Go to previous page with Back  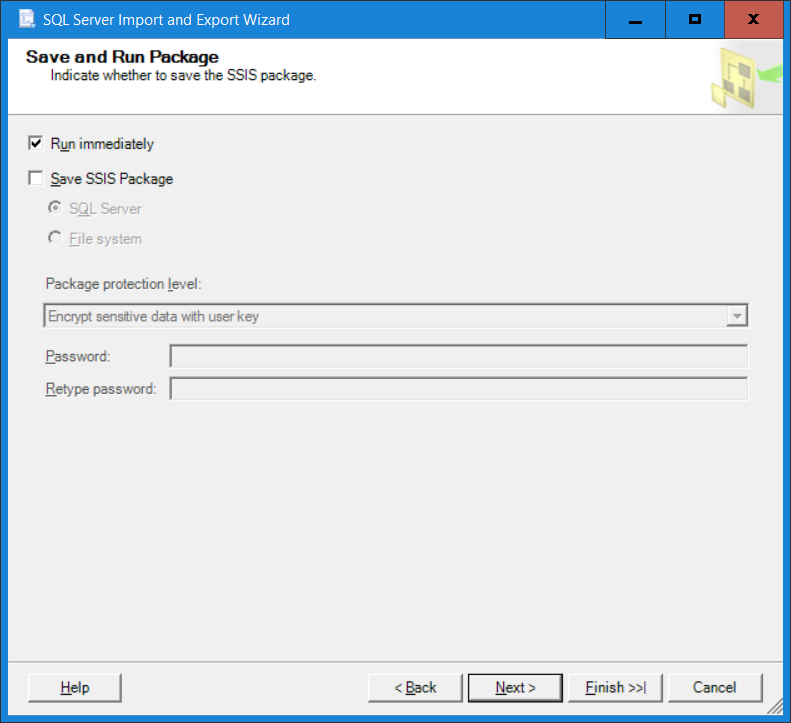point(415,688)
